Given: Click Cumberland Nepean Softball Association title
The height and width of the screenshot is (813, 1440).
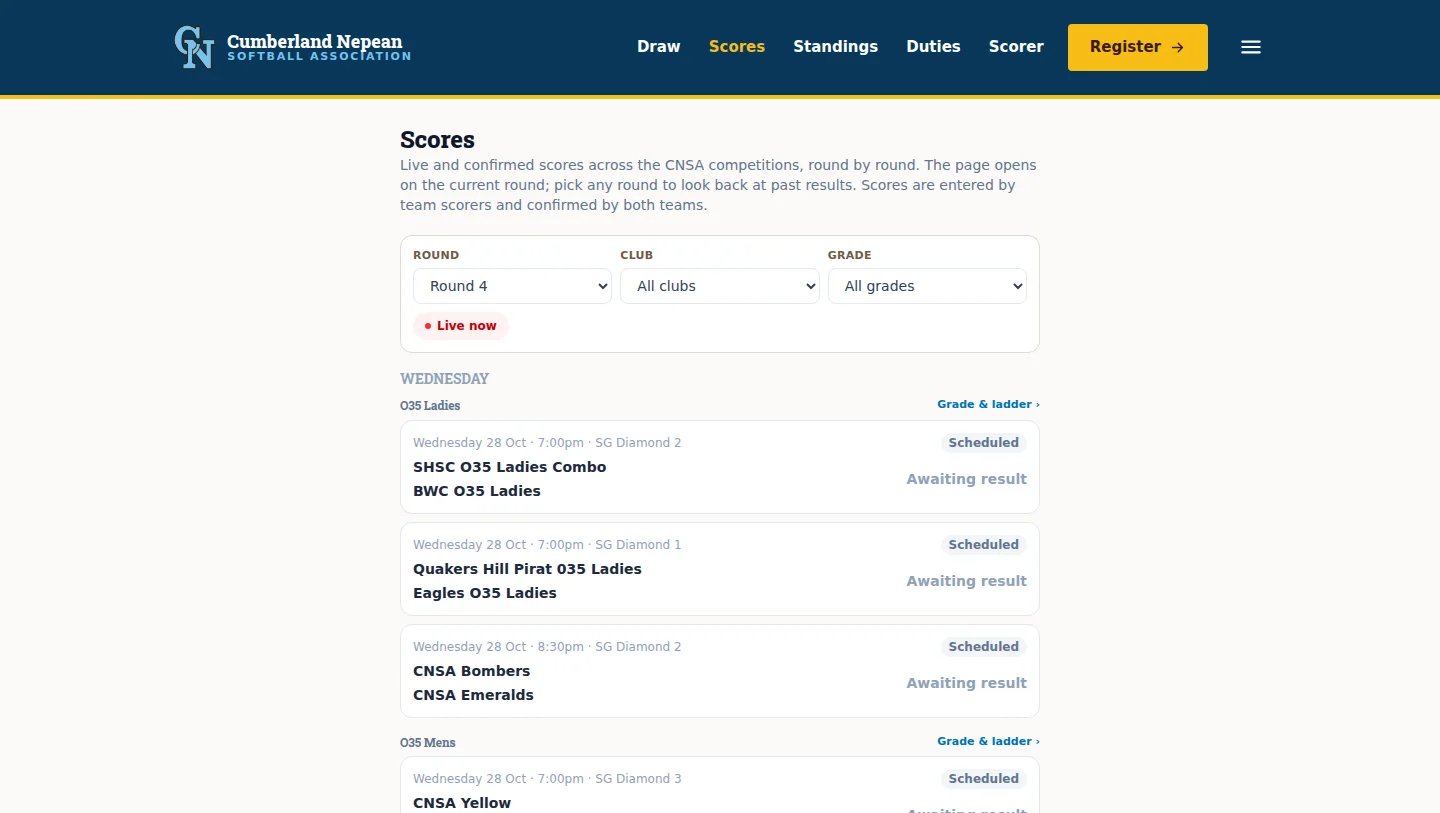Looking at the screenshot, I should [319, 47].
